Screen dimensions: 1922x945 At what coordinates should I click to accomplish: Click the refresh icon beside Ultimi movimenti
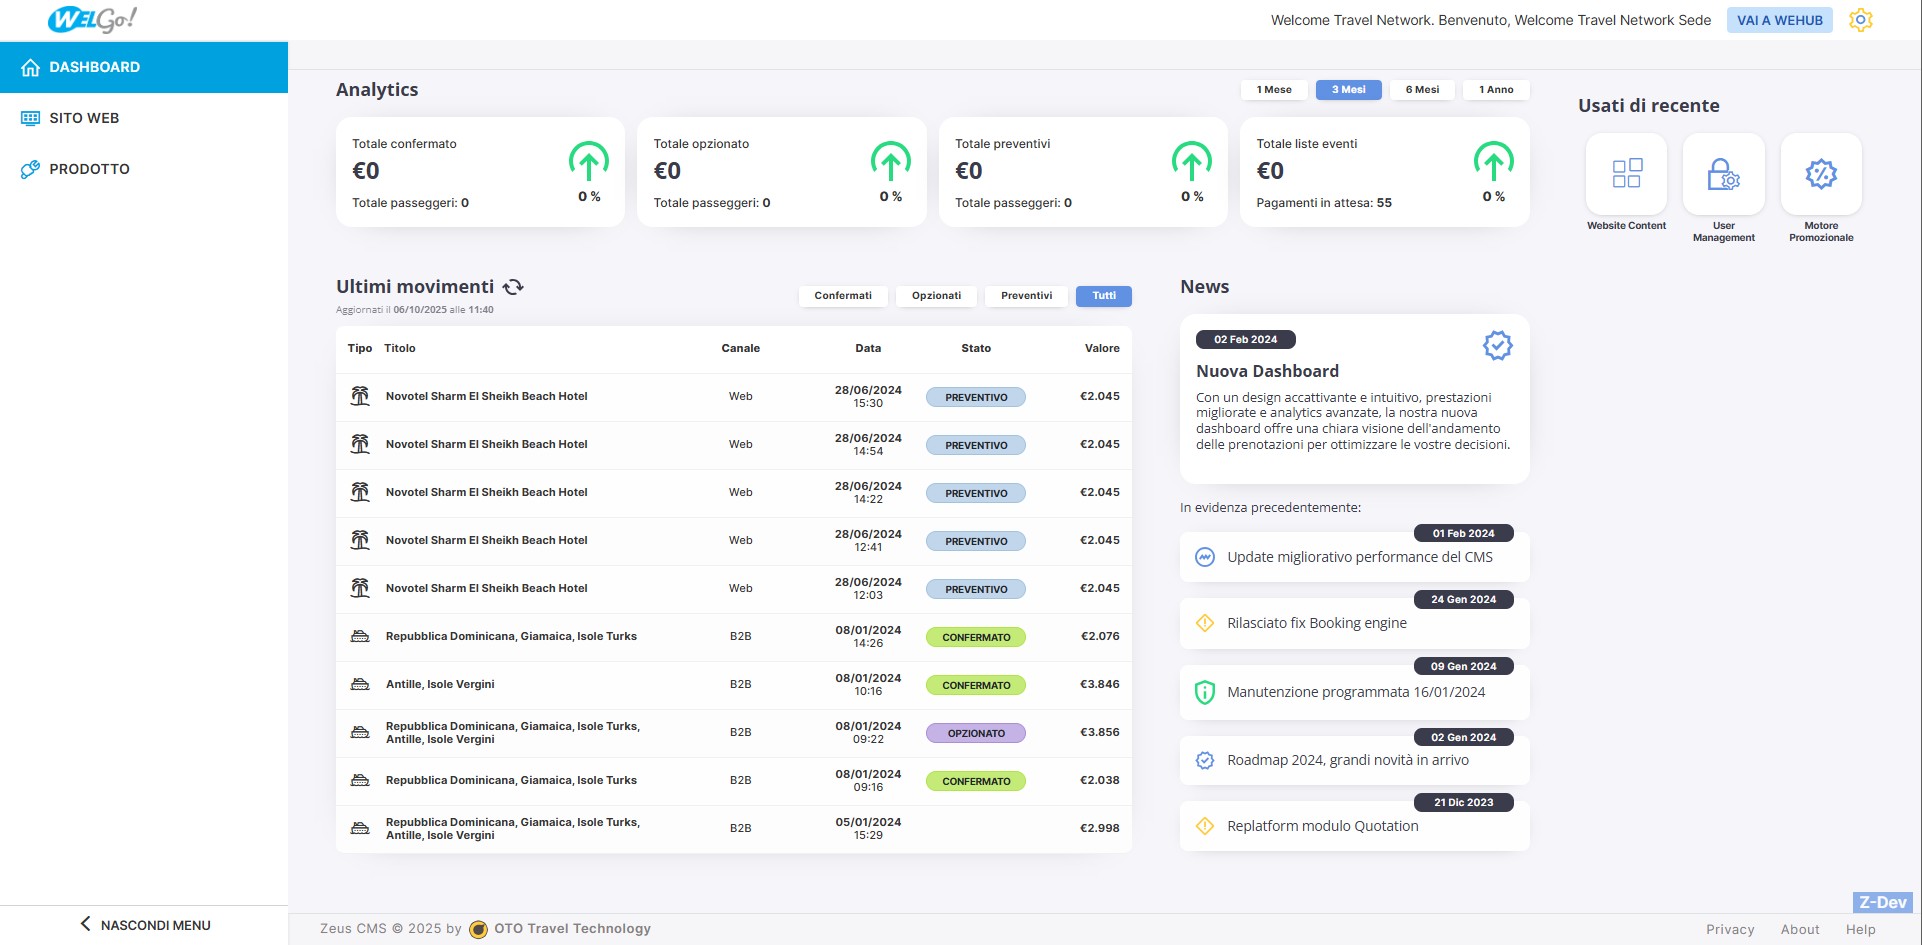pyautogui.click(x=513, y=287)
